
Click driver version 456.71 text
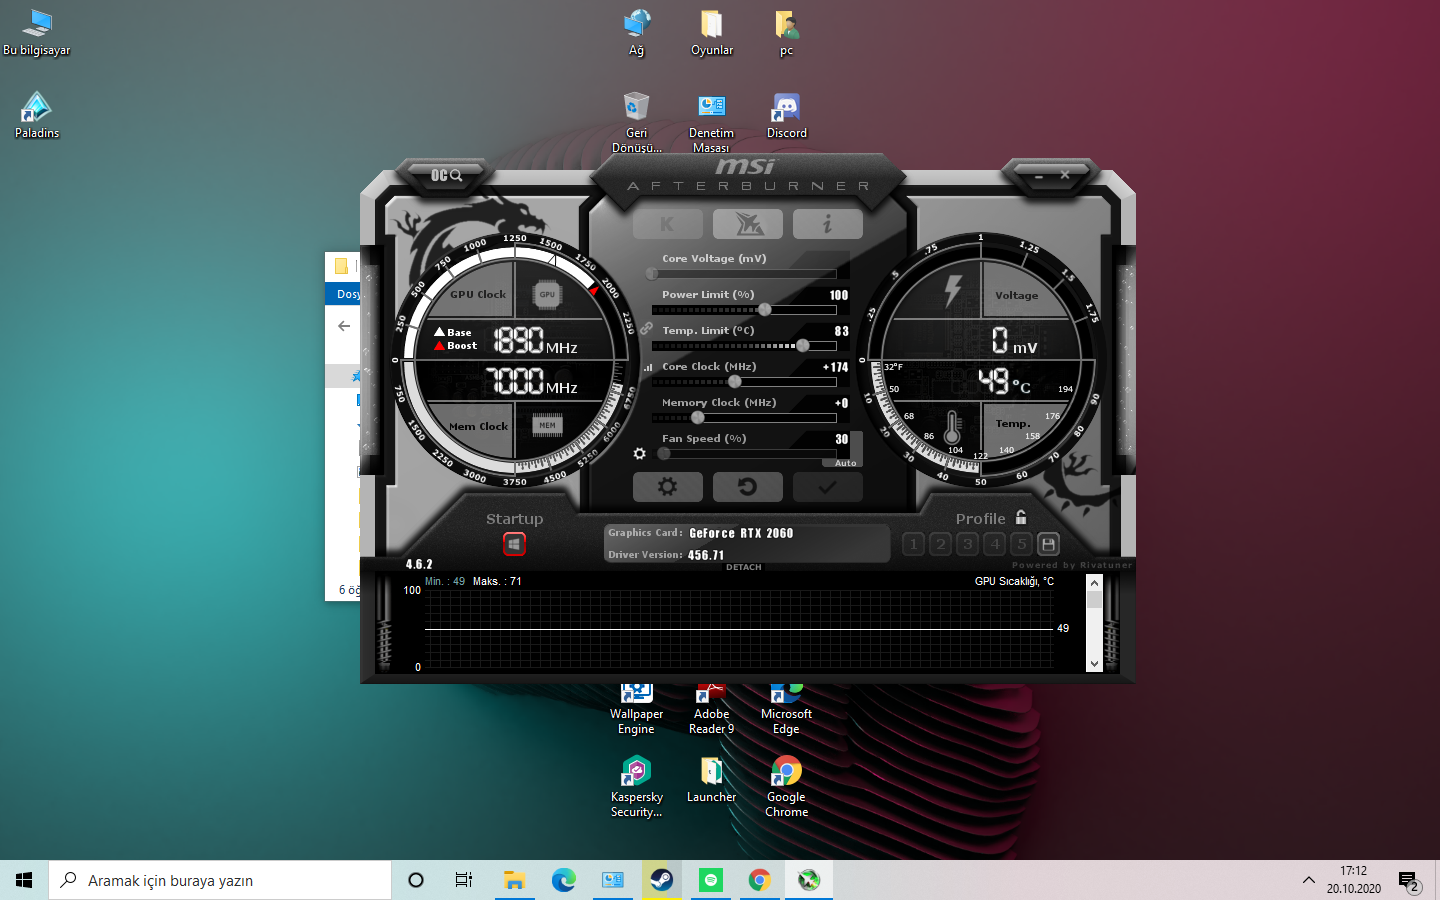click(x=706, y=555)
